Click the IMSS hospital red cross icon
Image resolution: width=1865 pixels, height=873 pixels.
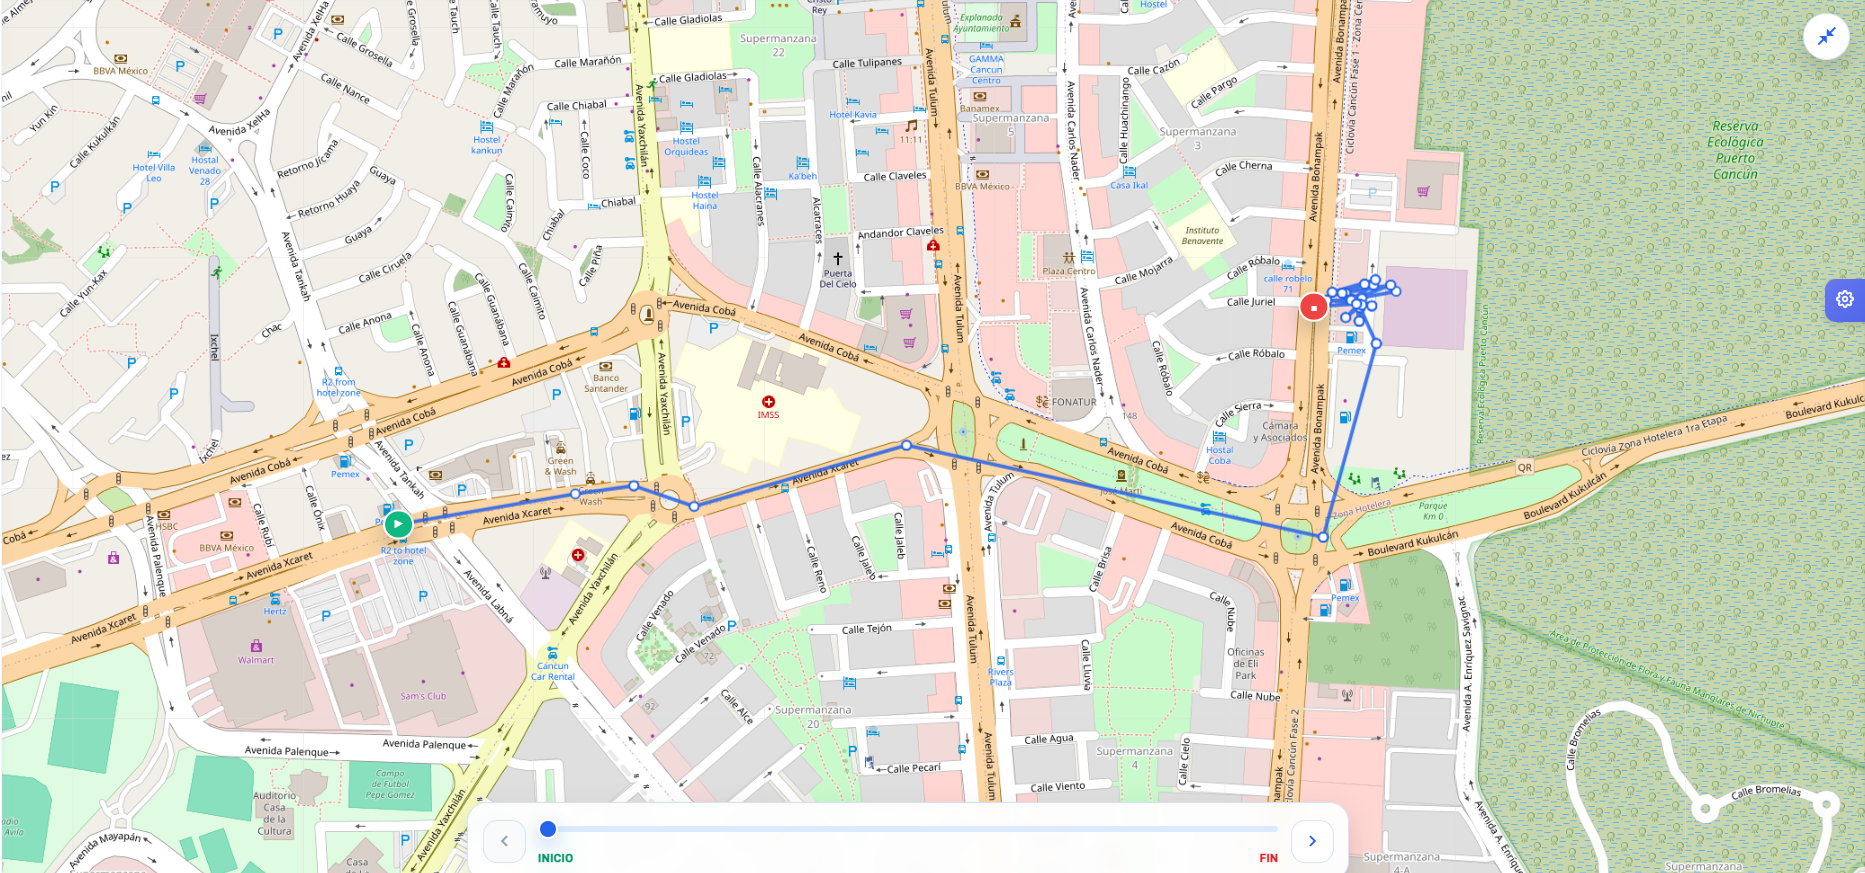[768, 401]
